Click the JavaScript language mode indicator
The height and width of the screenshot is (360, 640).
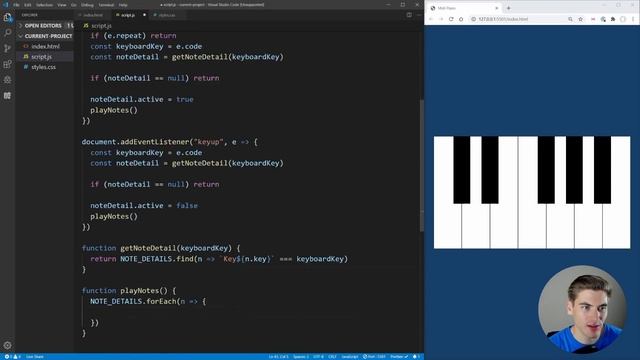click(350, 357)
